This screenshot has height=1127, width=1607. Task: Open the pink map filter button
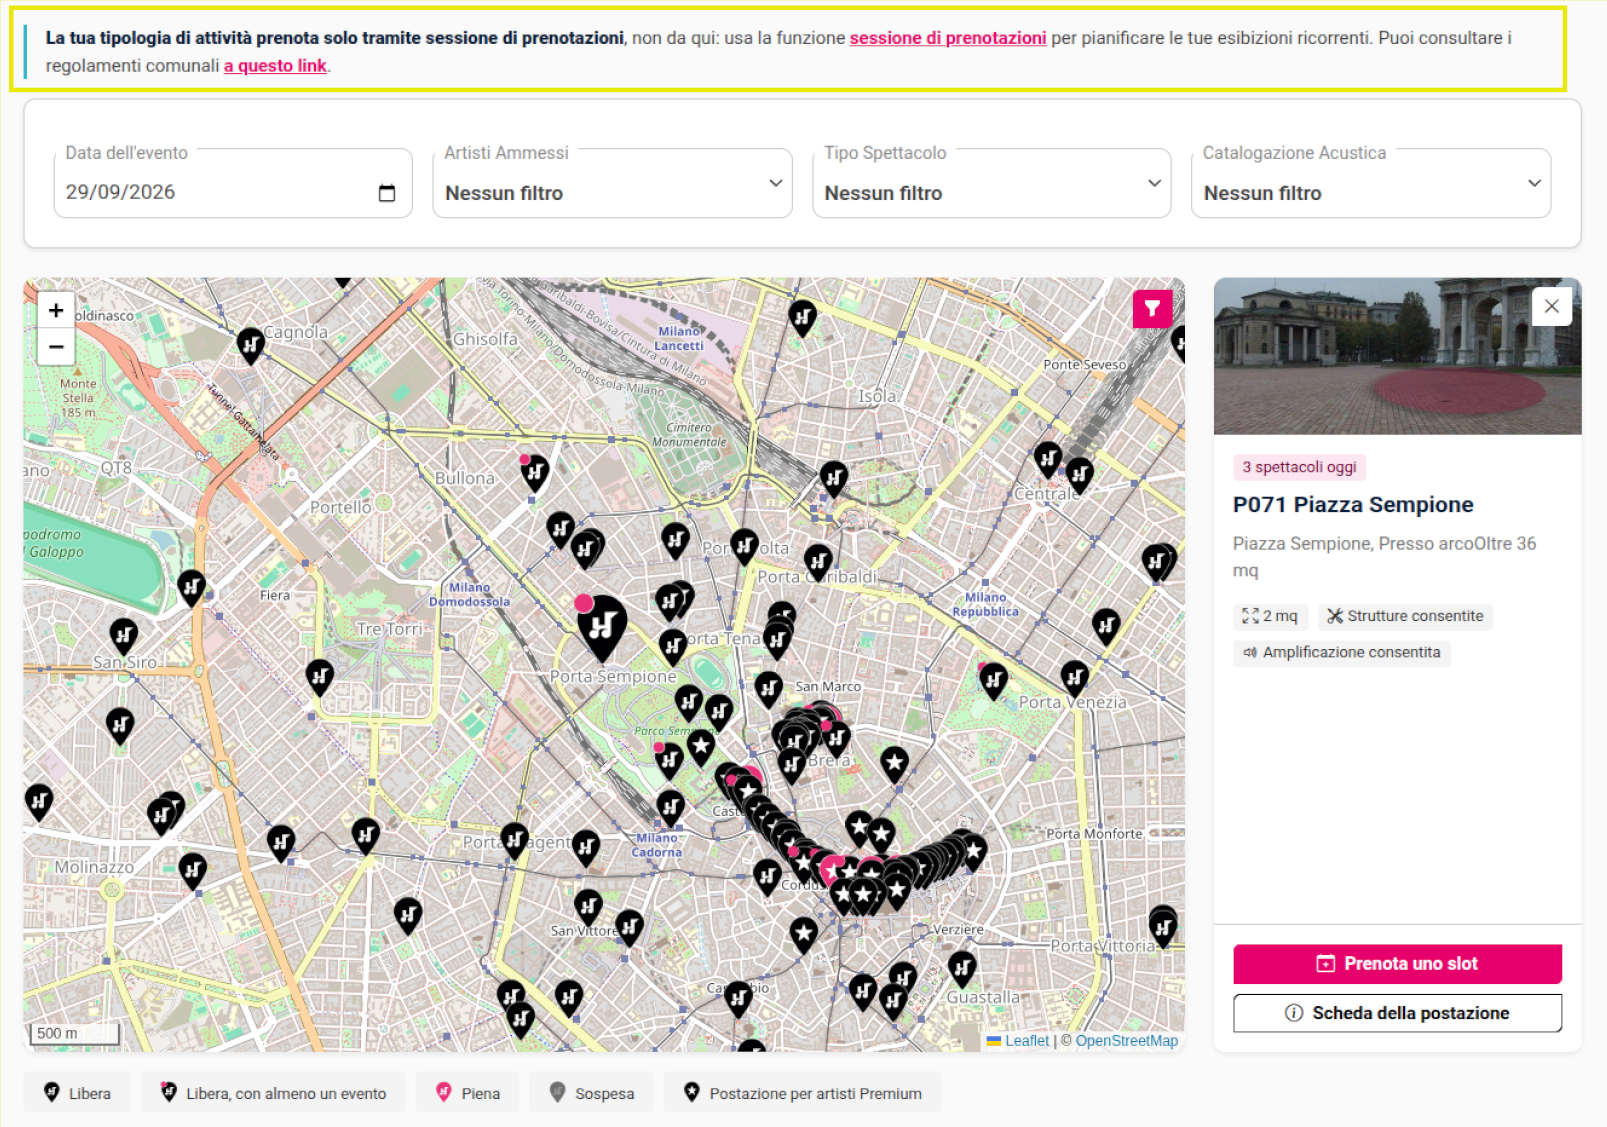(1152, 309)
